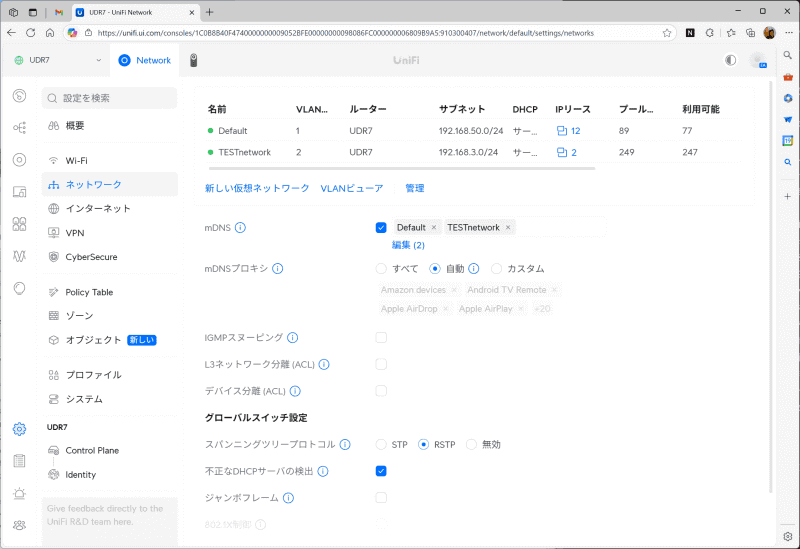Viewport: 800px width, 549px height.
Task: Remove TESTnetwork tag from mDNS networks
Action: [508, 228]
